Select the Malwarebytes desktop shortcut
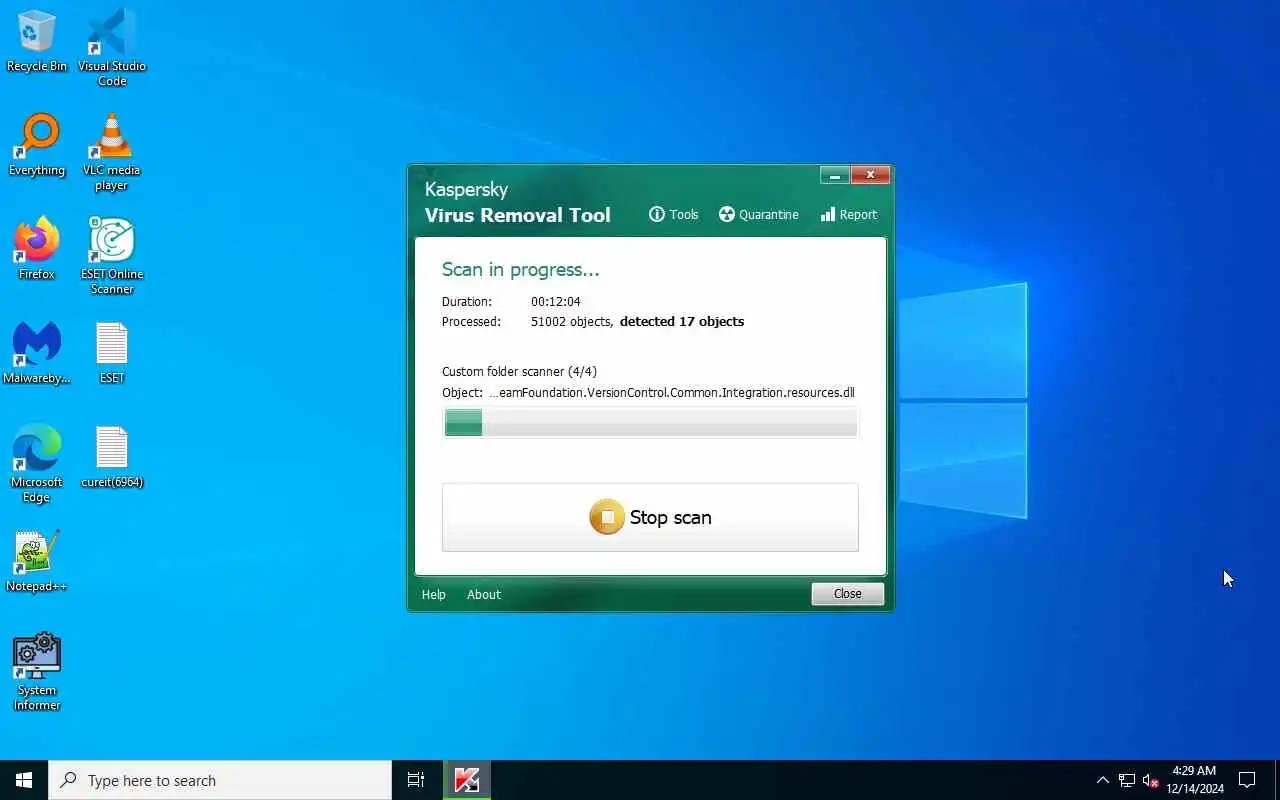This screenshot has width=1280, height=800. [37, 353]
